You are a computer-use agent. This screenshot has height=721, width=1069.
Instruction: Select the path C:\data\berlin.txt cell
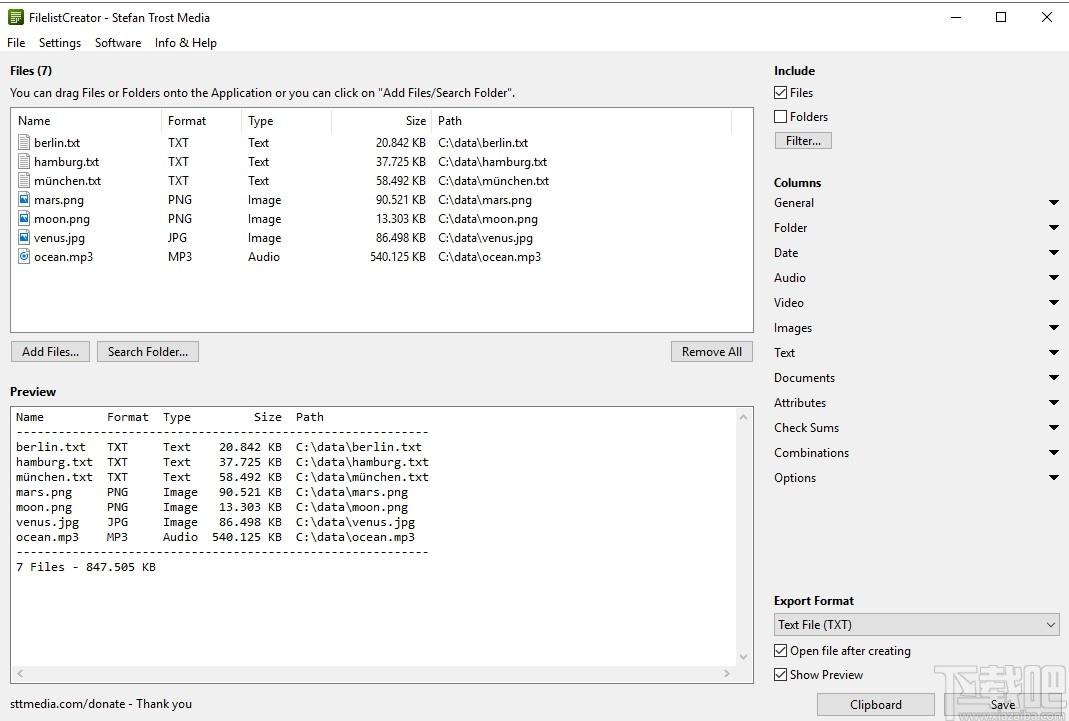click(483, 142)
